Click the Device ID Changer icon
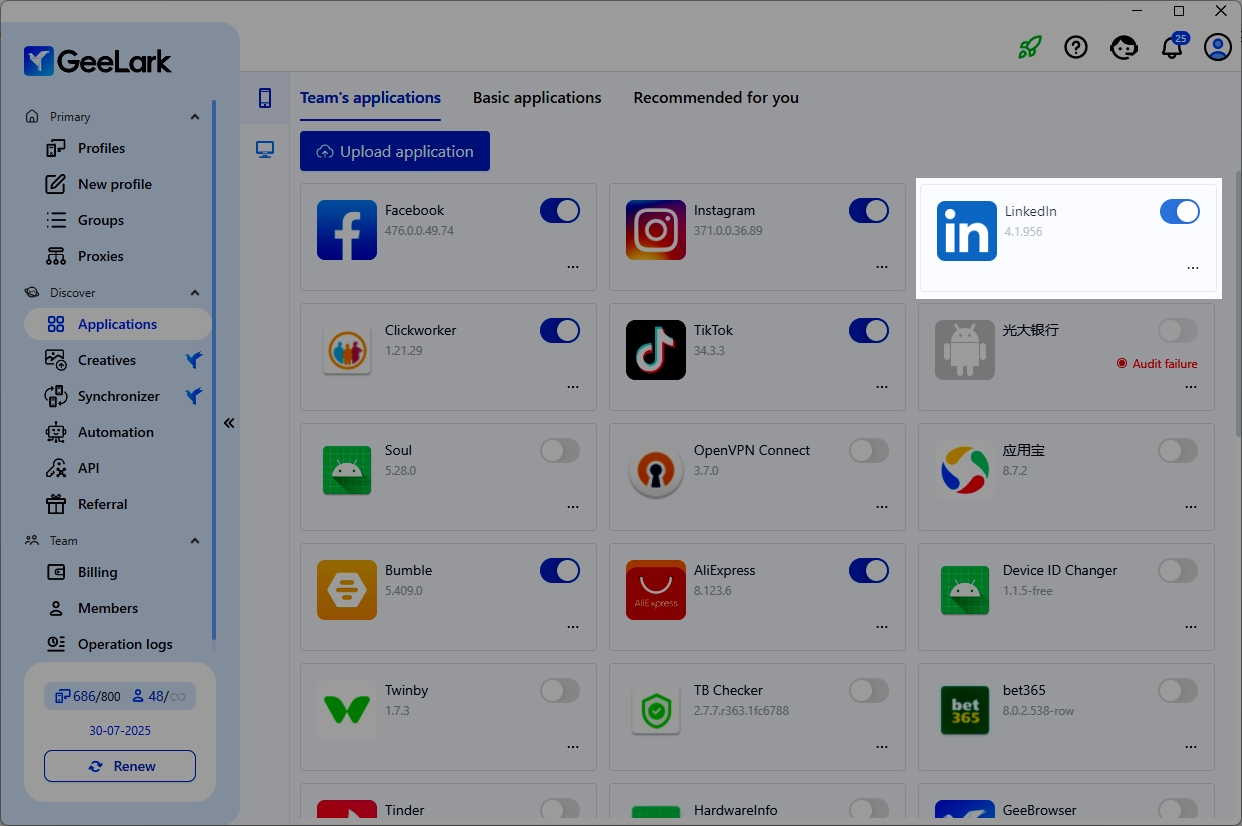 (x=965, y=590)
